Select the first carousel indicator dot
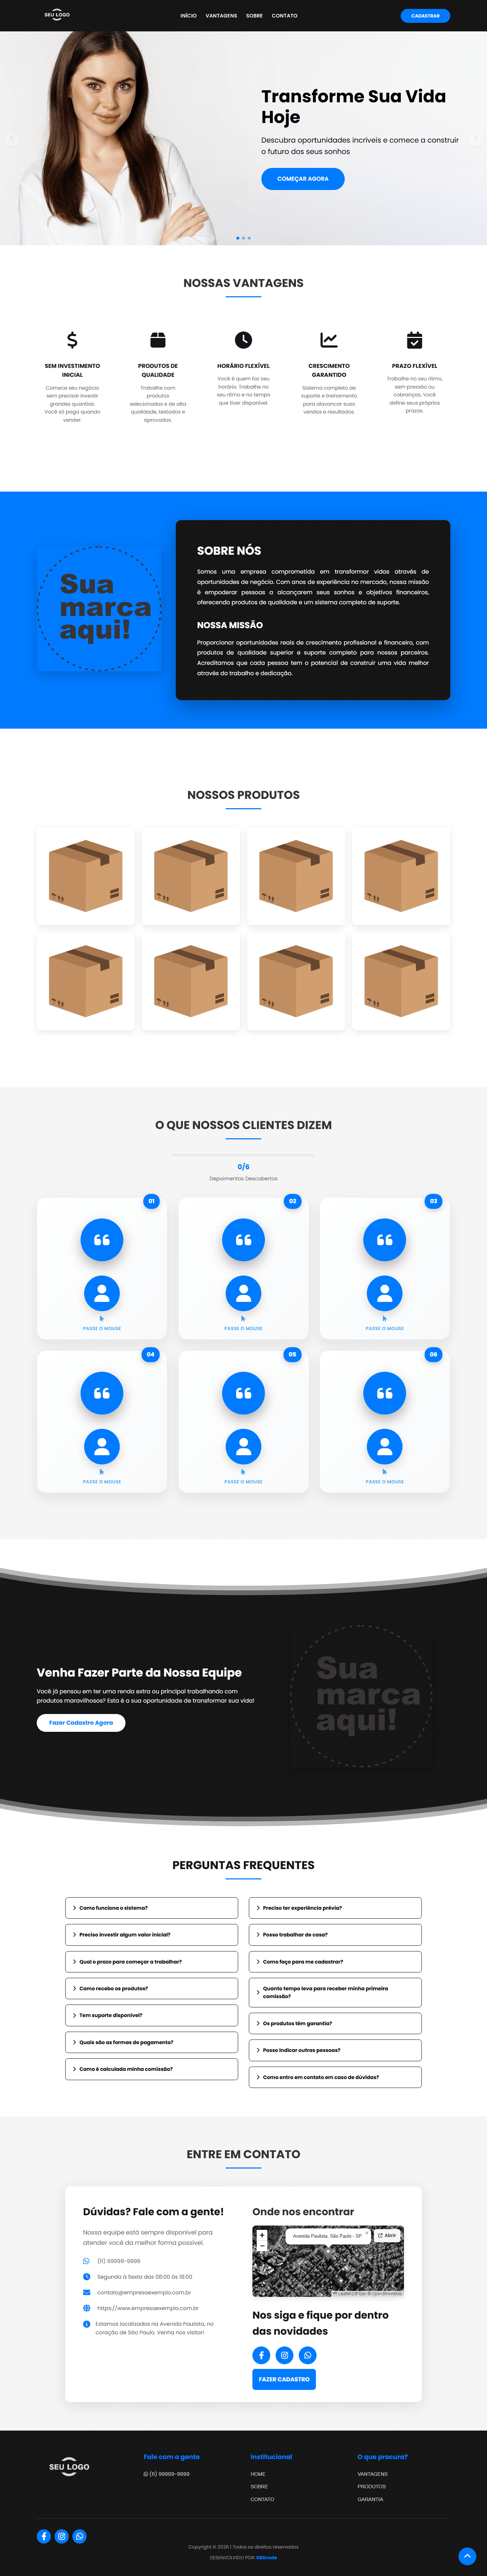 [237, 238]
